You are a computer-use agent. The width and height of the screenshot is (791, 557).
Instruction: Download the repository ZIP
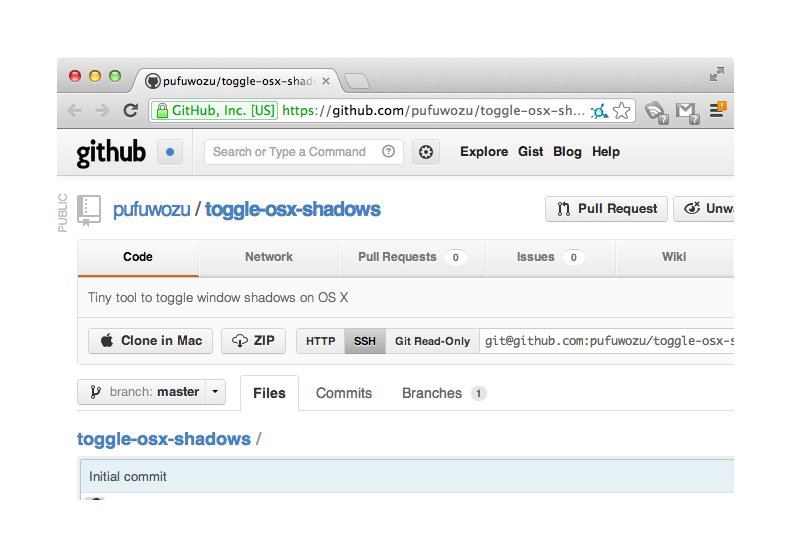pos(253,341)
